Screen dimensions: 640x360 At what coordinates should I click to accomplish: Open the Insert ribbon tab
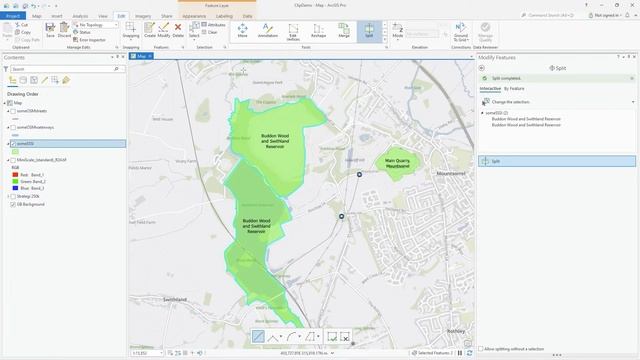point(57,16)
